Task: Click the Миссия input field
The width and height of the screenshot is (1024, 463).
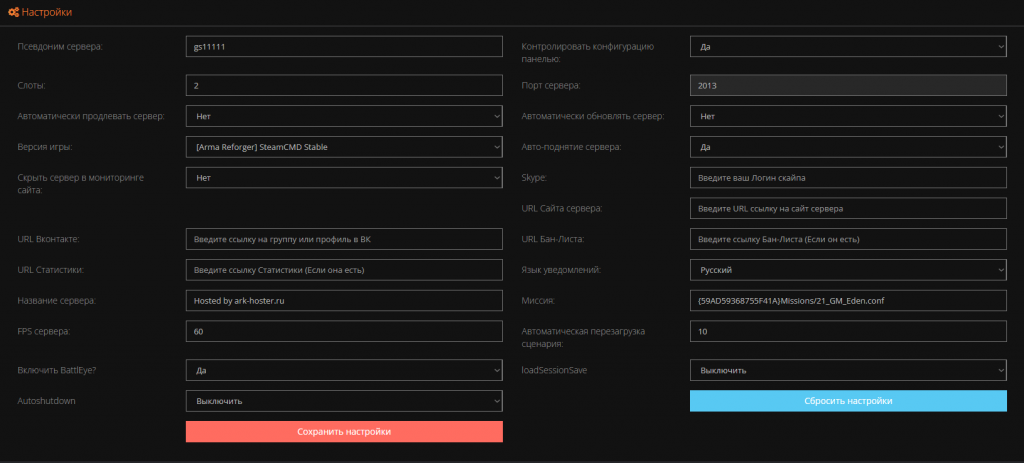Action: point(848,300)
